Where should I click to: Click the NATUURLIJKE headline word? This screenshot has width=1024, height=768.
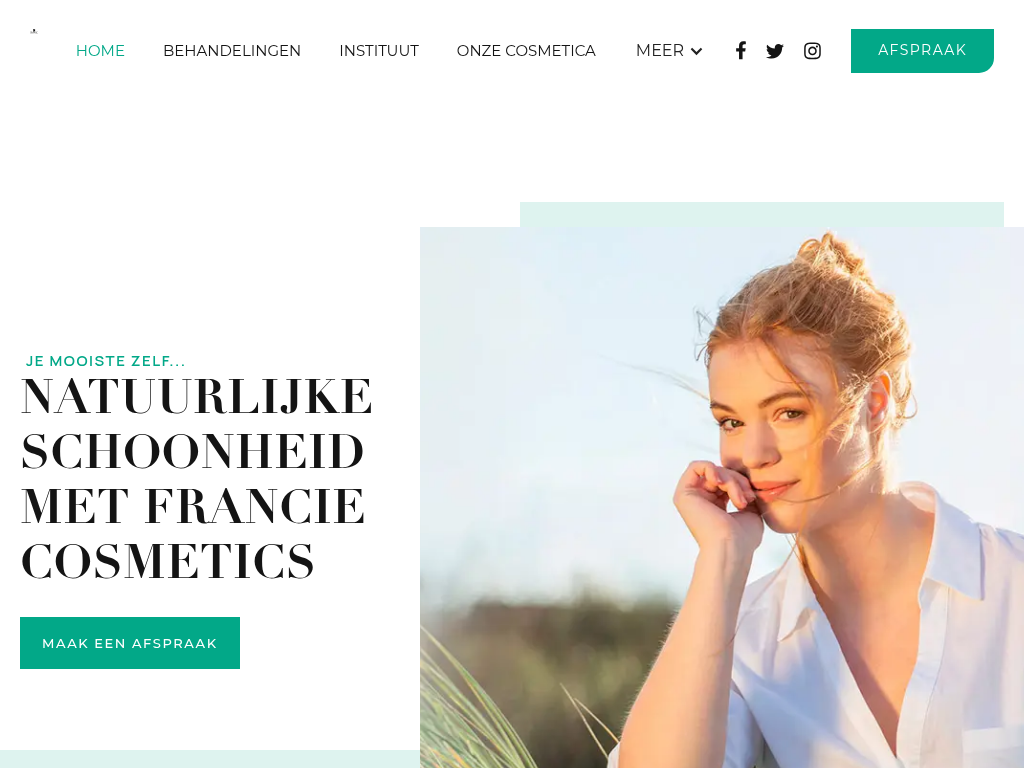[x=197, y=396]
